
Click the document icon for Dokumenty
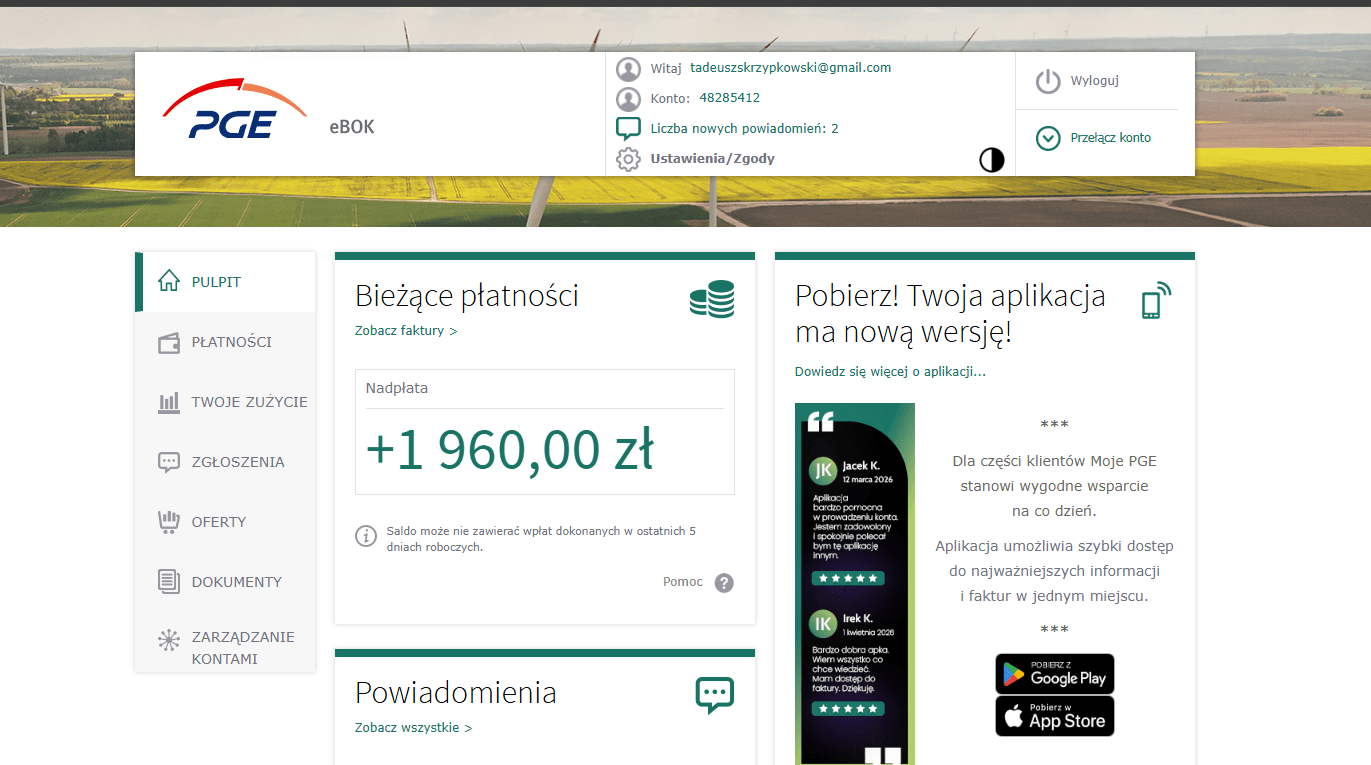coord(169,581)
